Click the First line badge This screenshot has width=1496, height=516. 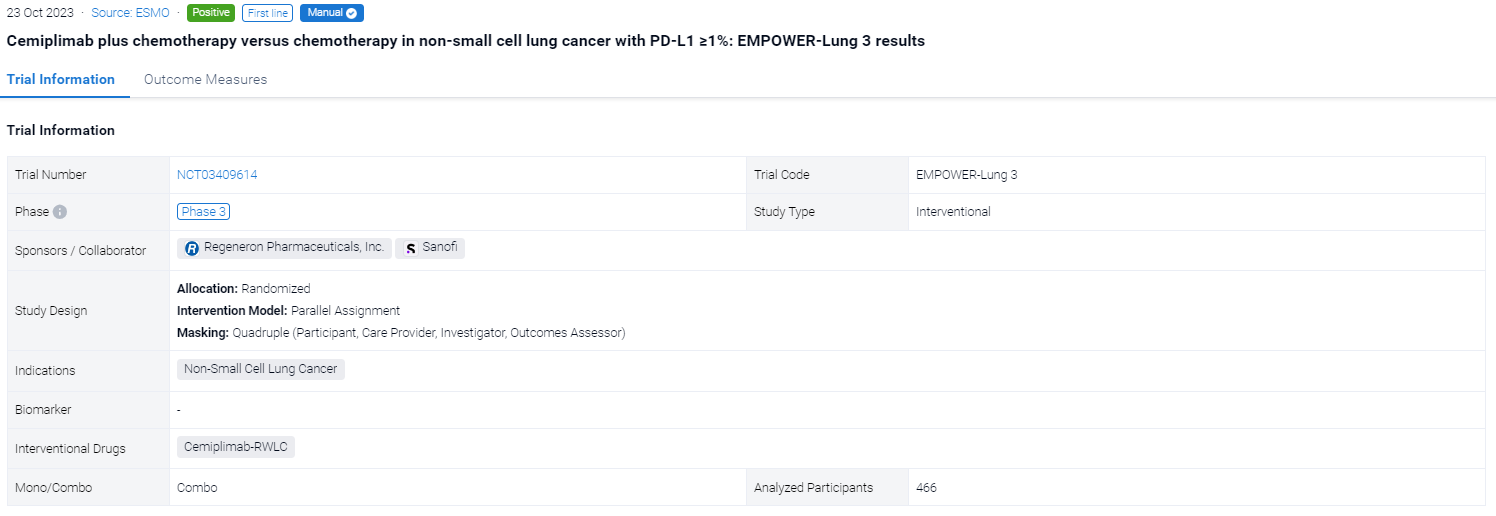[x=268, y=13]
